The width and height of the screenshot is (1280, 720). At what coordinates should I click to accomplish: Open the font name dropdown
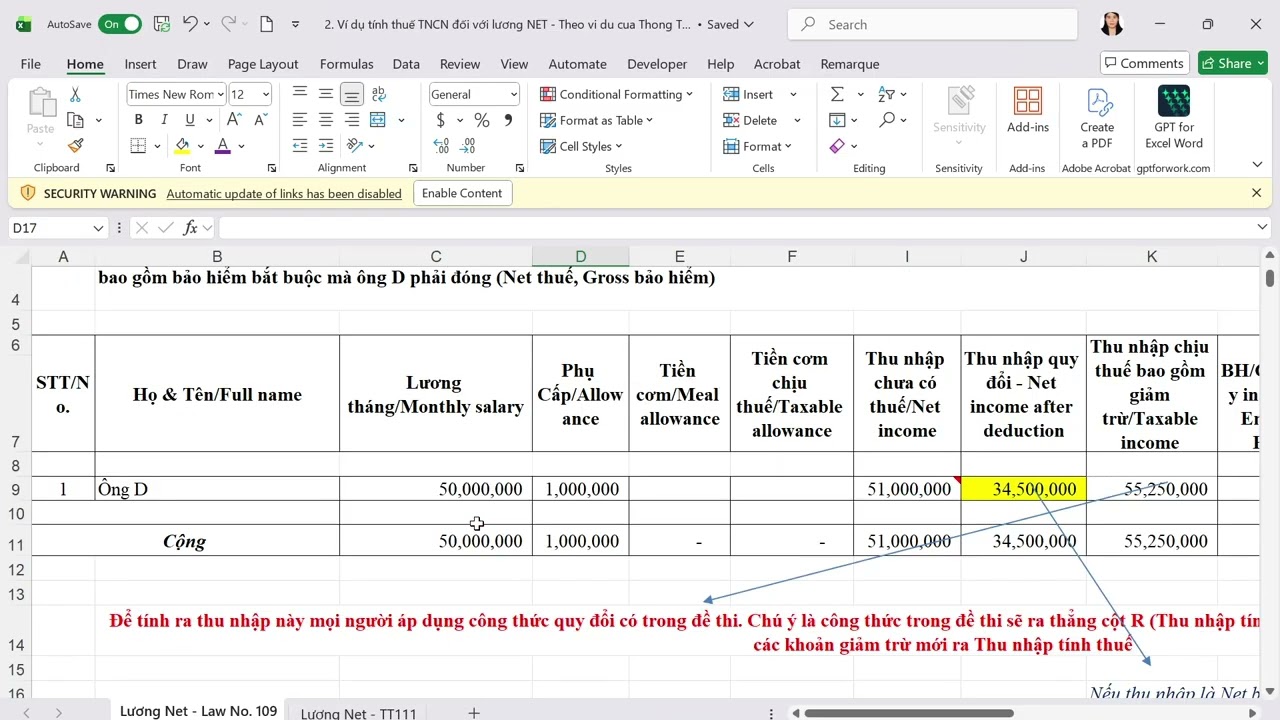point(220,94)
